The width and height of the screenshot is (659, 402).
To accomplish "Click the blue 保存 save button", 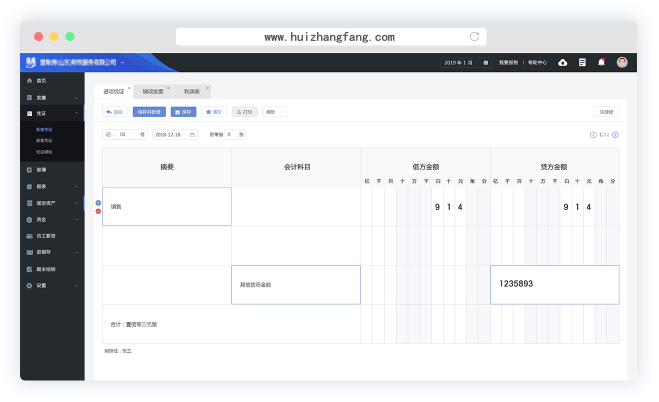I will [183, 112].
